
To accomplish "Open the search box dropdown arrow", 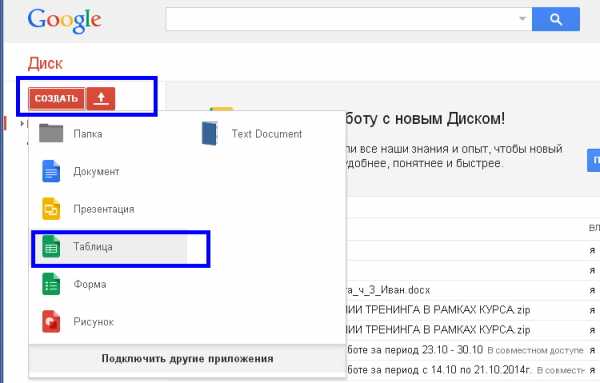I will point(522,18).
